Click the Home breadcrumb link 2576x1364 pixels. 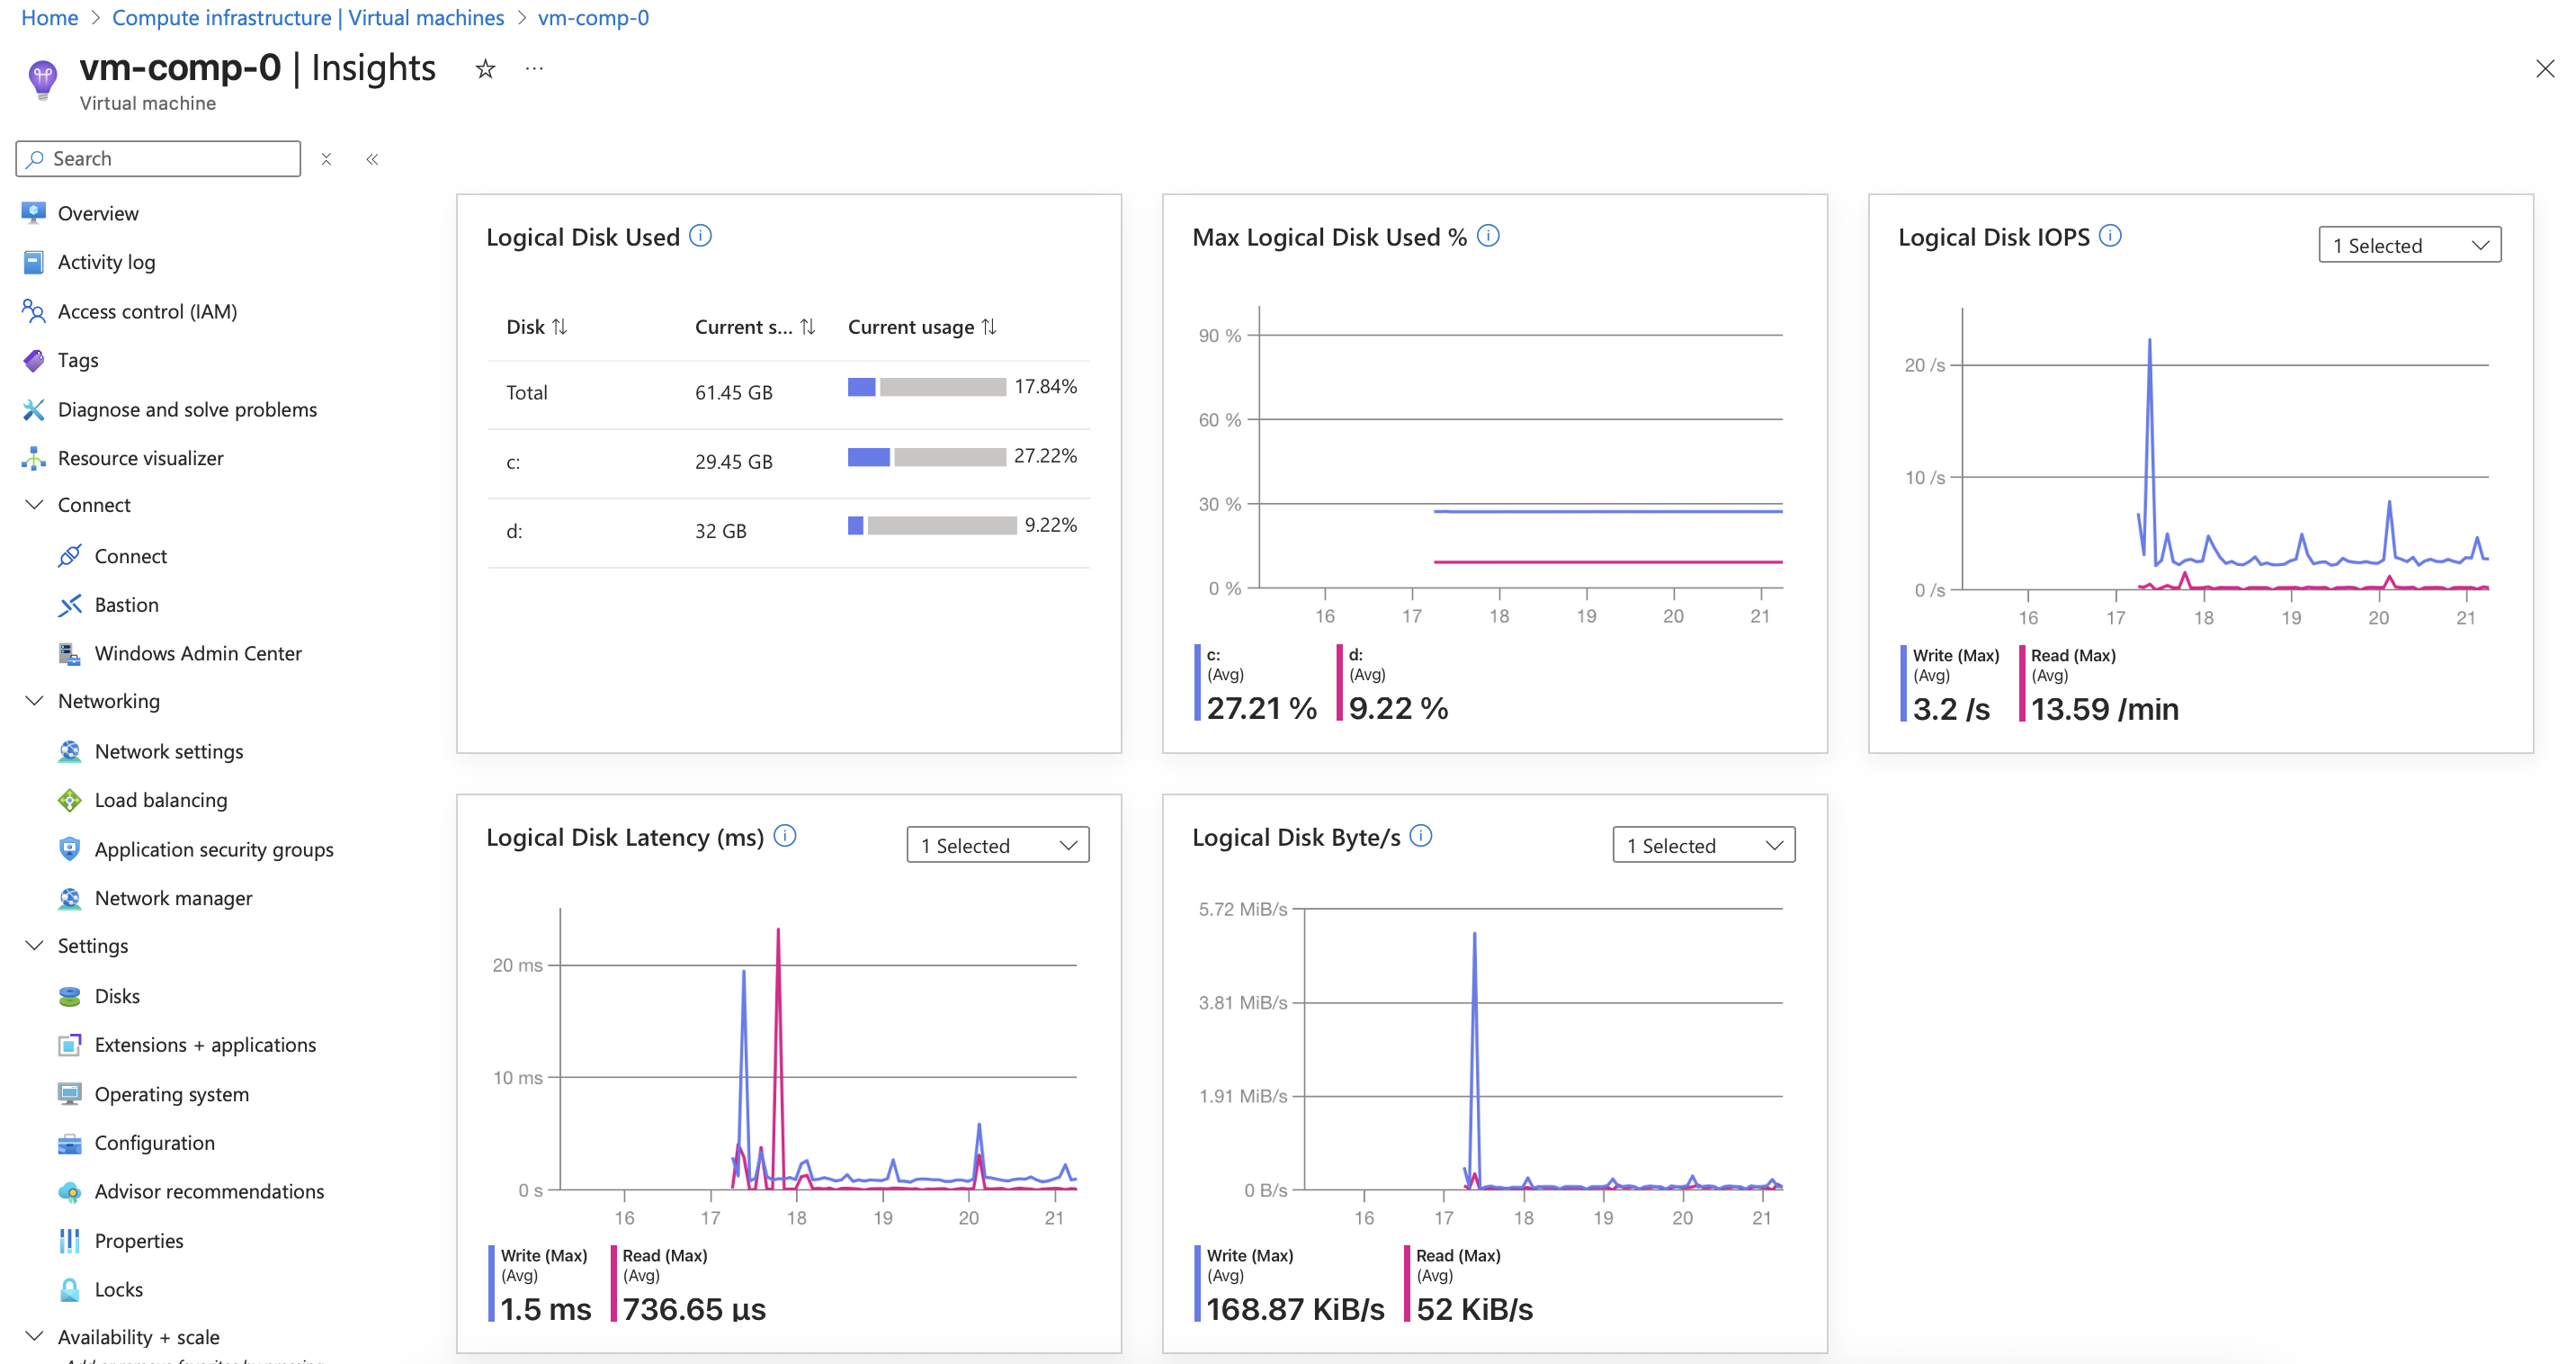click(48, 17)
